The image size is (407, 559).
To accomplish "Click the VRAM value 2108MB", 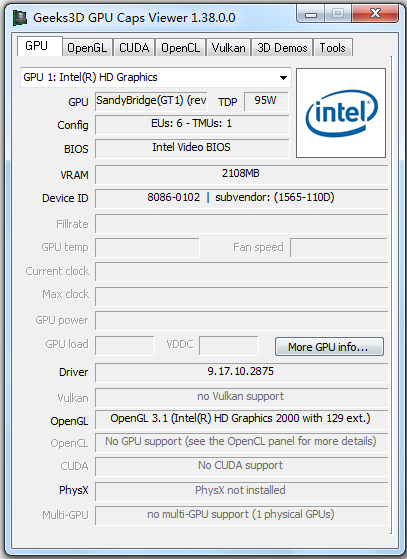I will (x=241, y=174).
